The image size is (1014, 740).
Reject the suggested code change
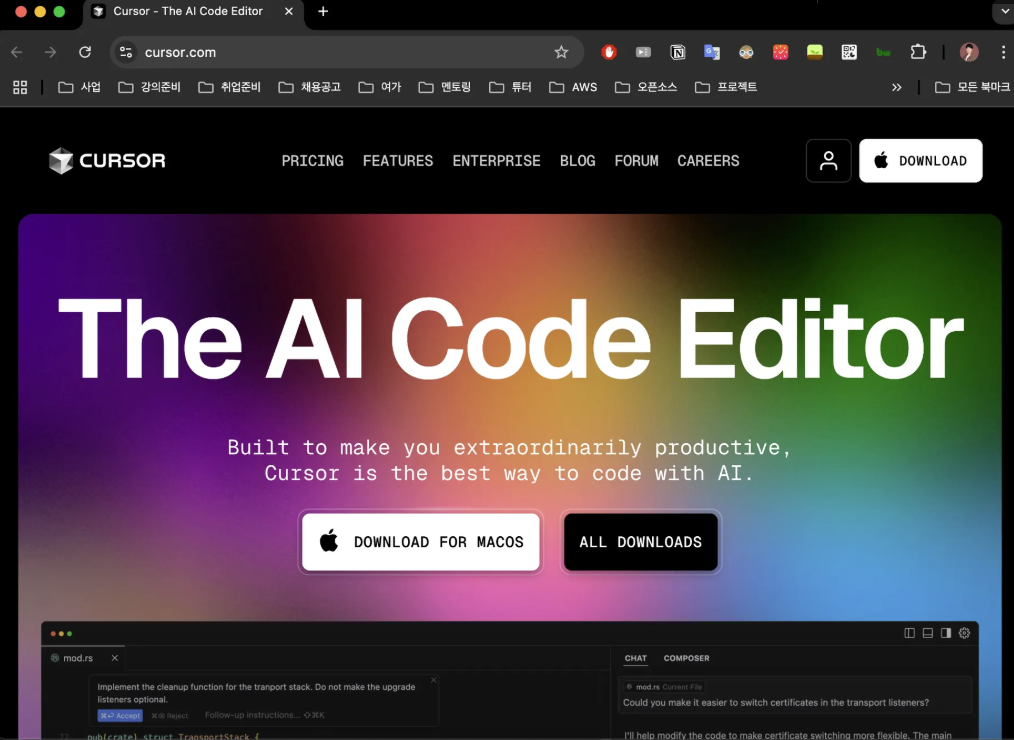click(x=169, y=715)
